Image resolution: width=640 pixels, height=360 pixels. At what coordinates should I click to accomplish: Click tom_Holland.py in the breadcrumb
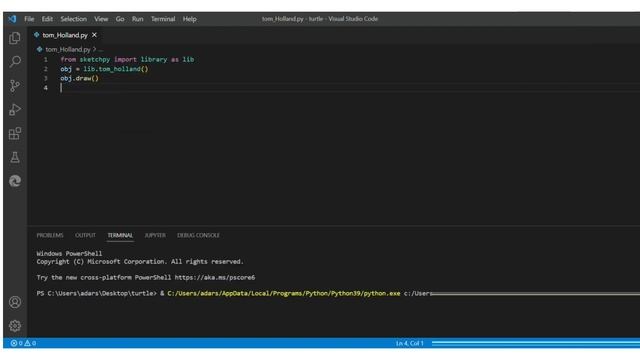pos(68,49)
